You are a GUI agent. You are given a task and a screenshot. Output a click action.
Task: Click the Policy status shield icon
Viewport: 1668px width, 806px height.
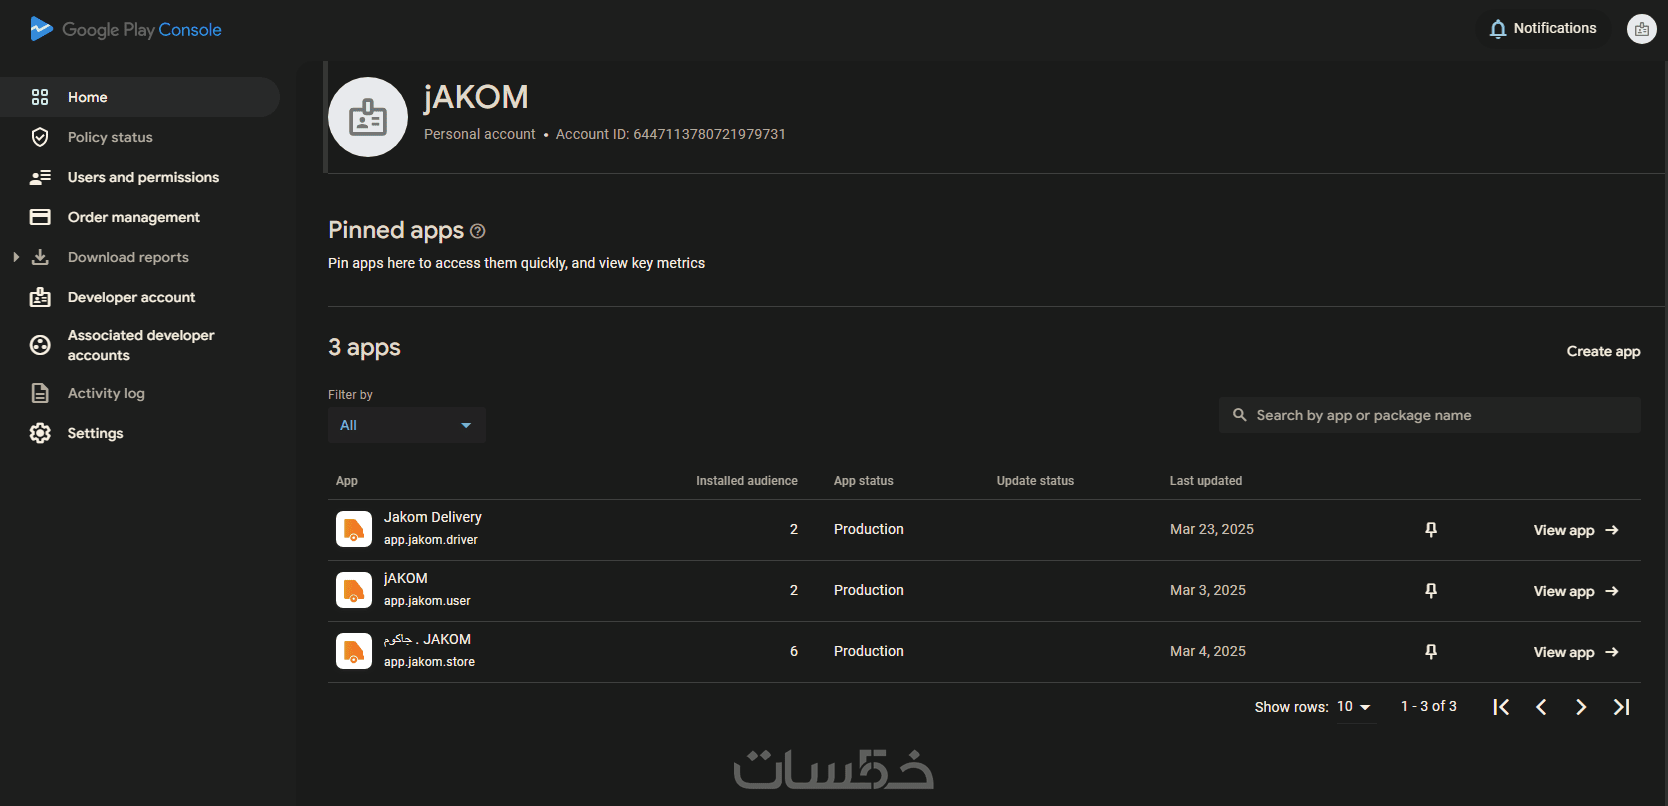(40, 137)
